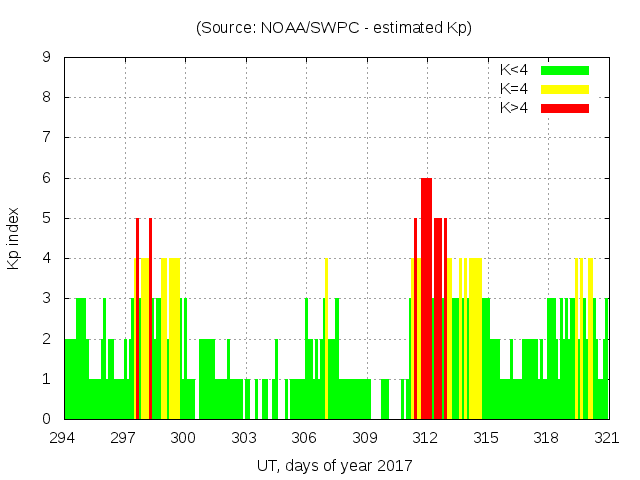640x480 pixels.
Task: Click the "K>4" legend label text
Action: point(515,107)
